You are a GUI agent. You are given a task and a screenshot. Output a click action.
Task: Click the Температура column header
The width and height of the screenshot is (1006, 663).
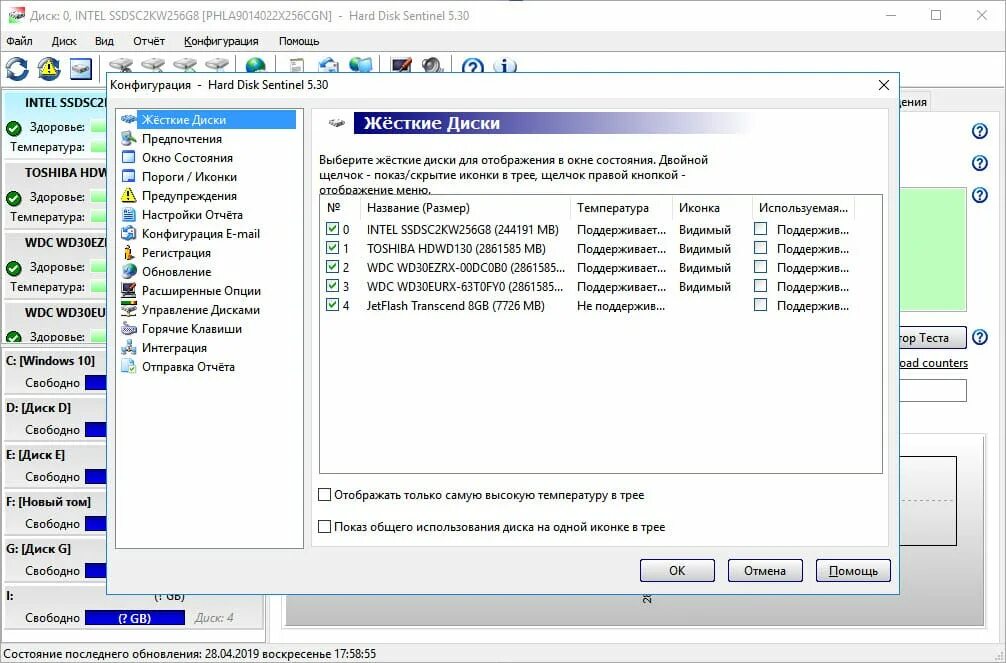click(x=621, y=208)
